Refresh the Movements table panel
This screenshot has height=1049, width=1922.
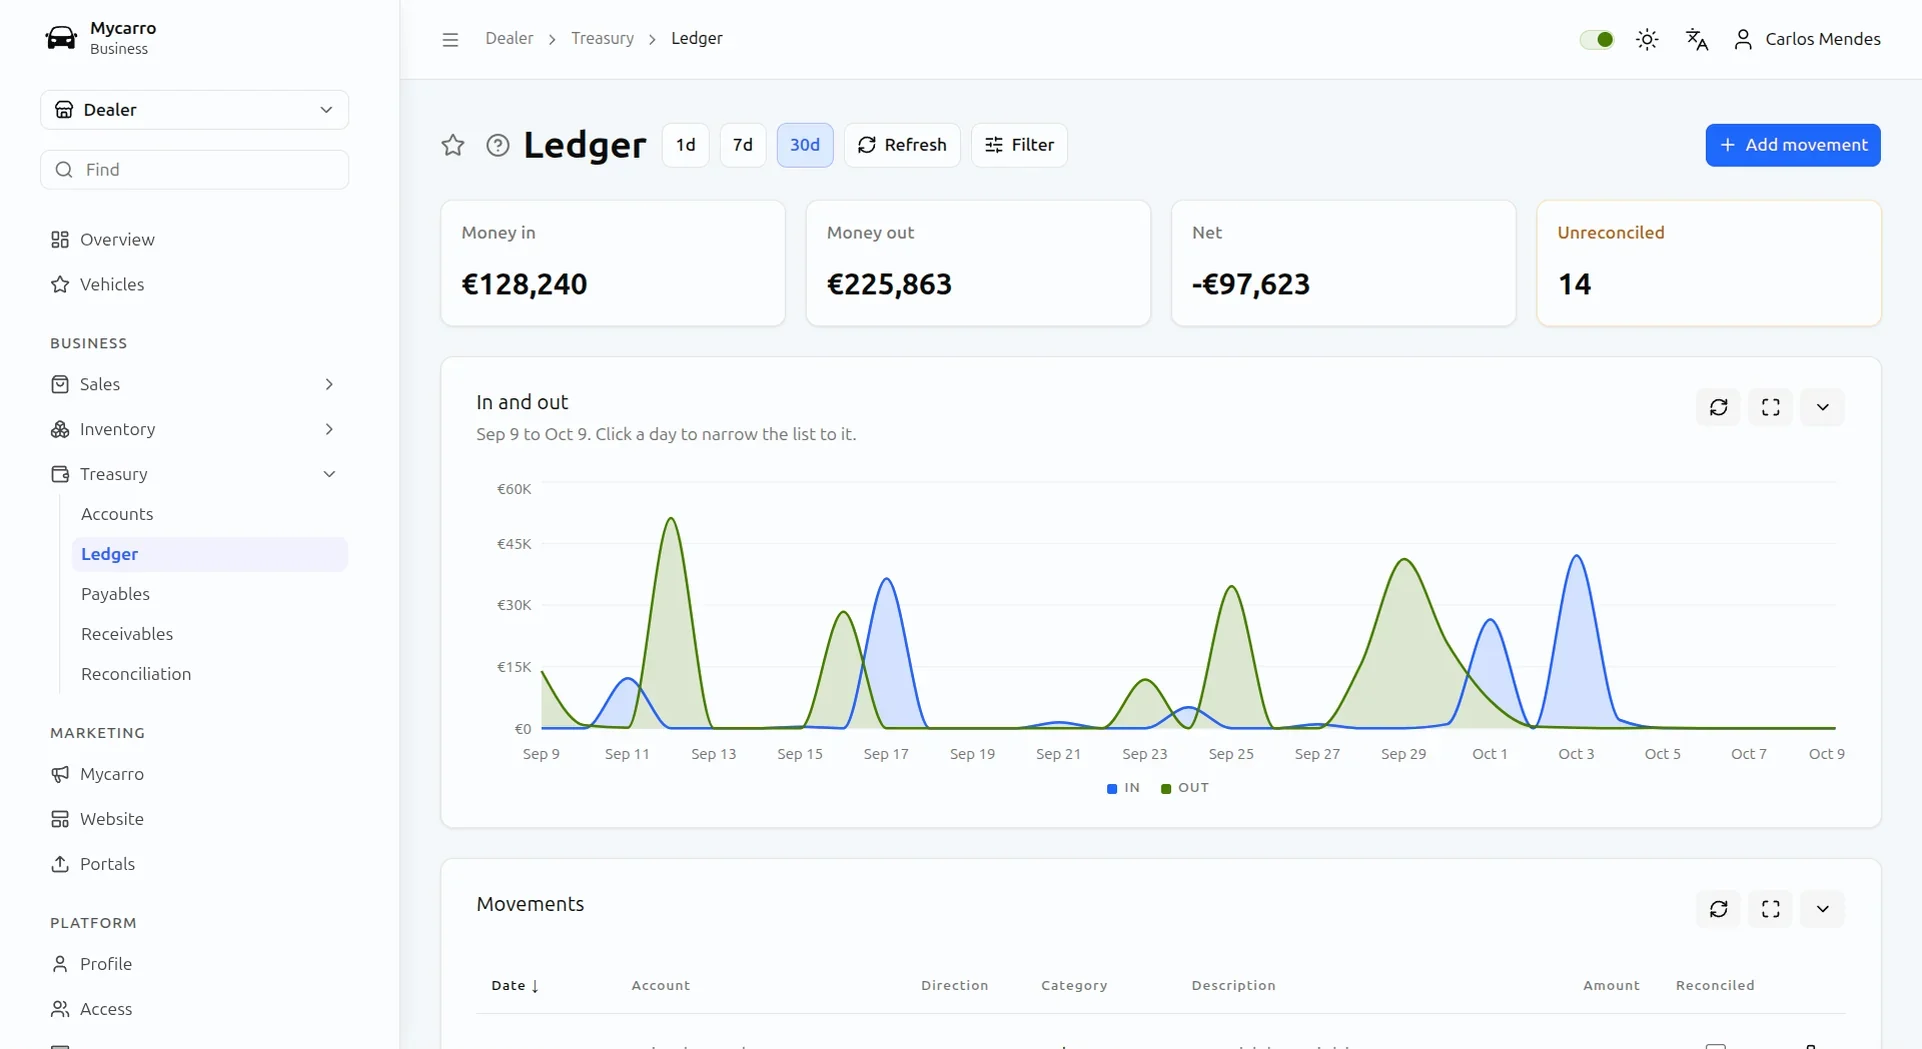click(1719, 909)
